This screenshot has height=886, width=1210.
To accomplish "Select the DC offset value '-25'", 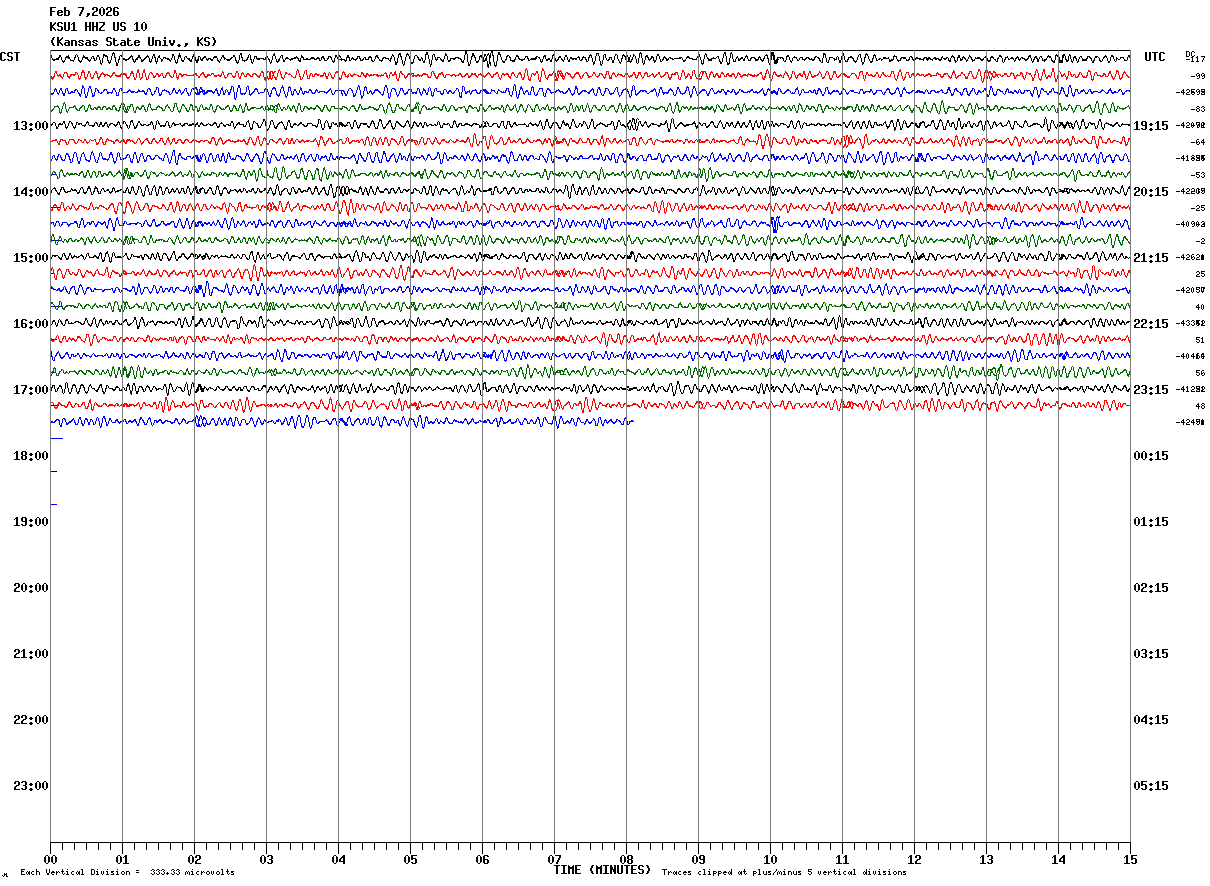I will [1197, 208].
